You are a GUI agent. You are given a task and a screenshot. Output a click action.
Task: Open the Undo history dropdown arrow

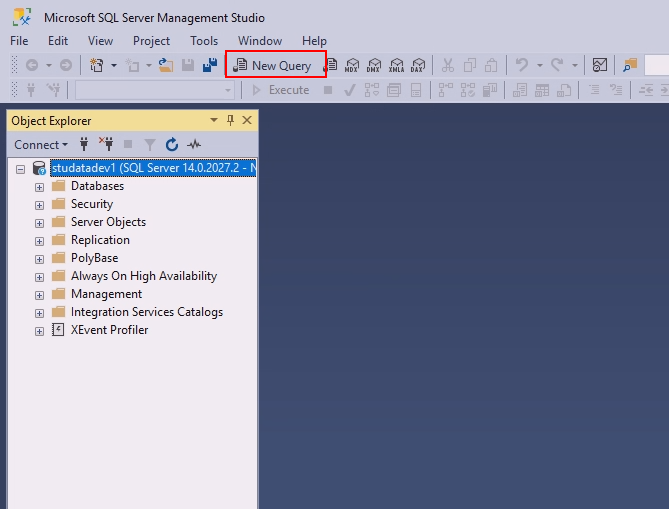pyautogui.click(x=540, y=65)
